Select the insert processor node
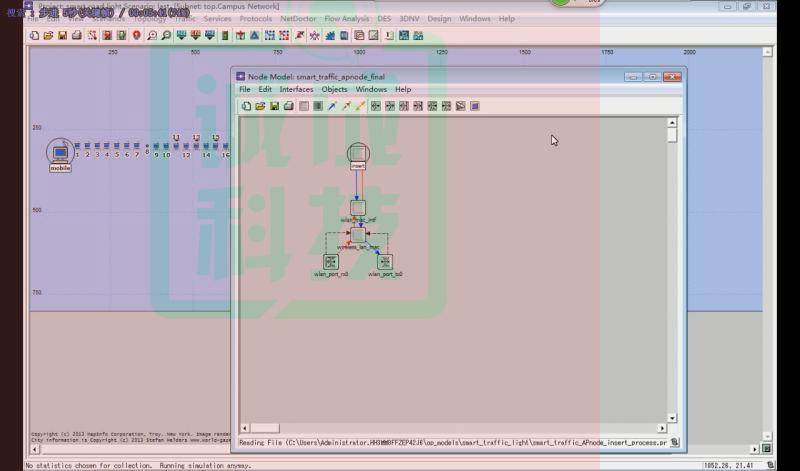The width and height of the screenshot is (800, 471). coord(358,153)
